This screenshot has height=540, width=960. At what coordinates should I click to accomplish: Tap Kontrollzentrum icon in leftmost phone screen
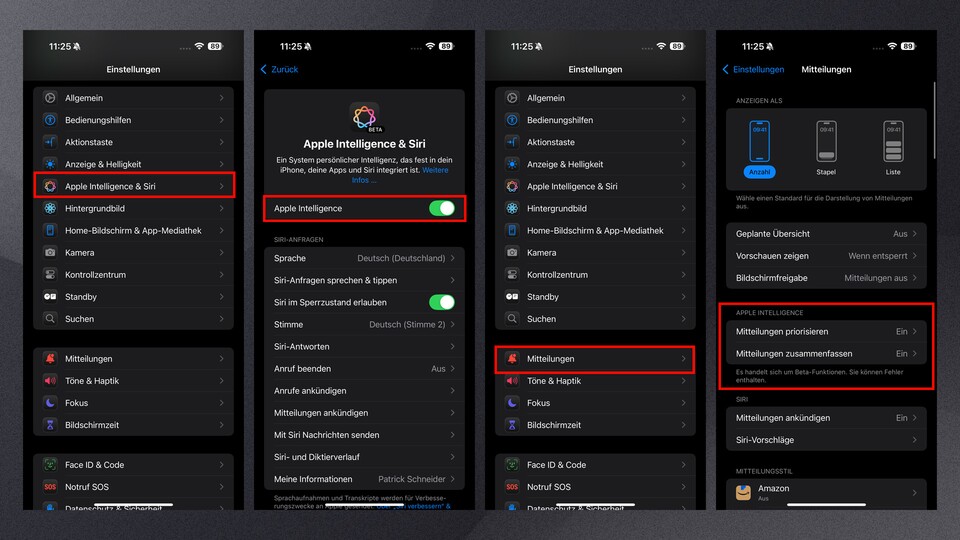(50, 274)
